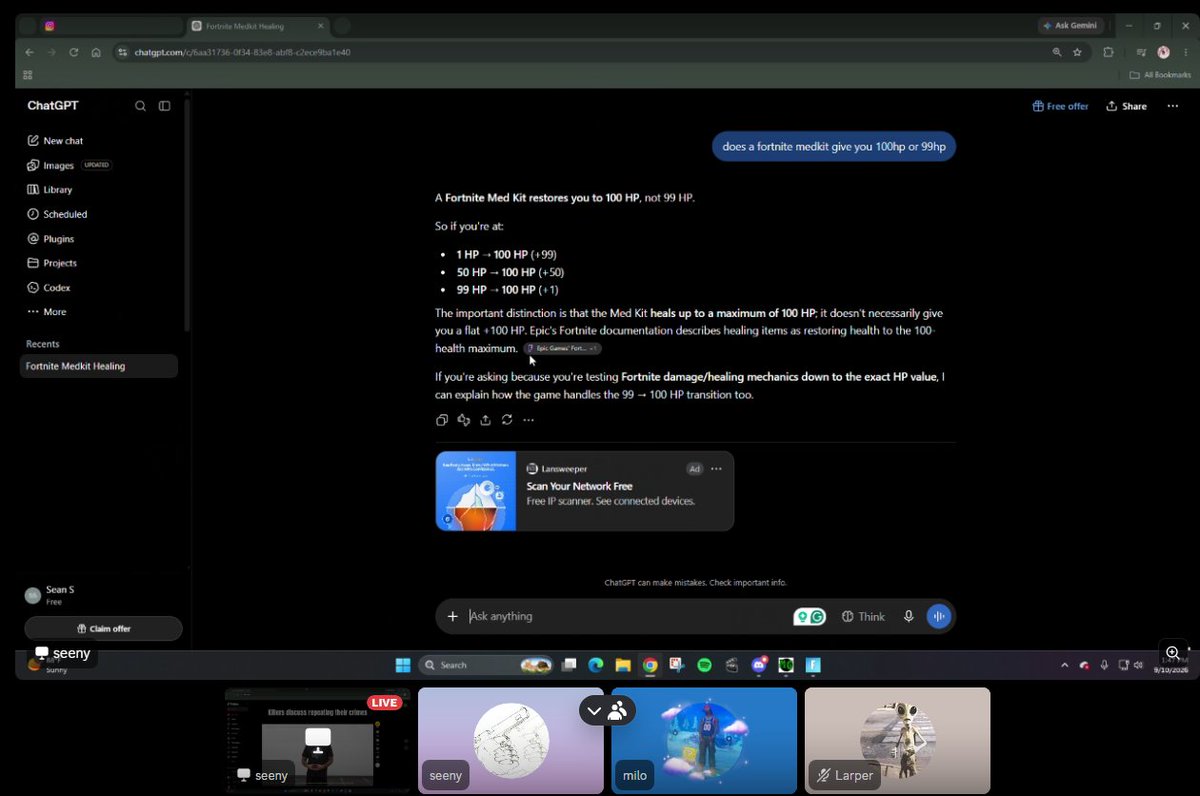The height and width of the screenshot is (796, 1200).
Task: Go to the browser home page
Action: (96, 52)
